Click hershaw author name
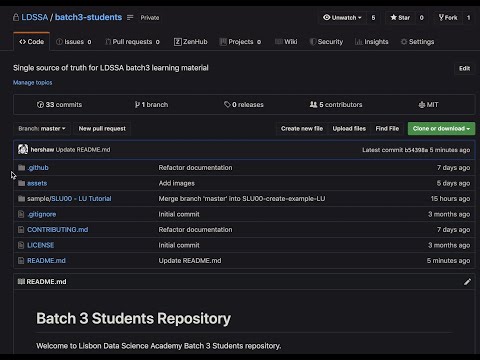Screen dimensions: 480x360 42,150
